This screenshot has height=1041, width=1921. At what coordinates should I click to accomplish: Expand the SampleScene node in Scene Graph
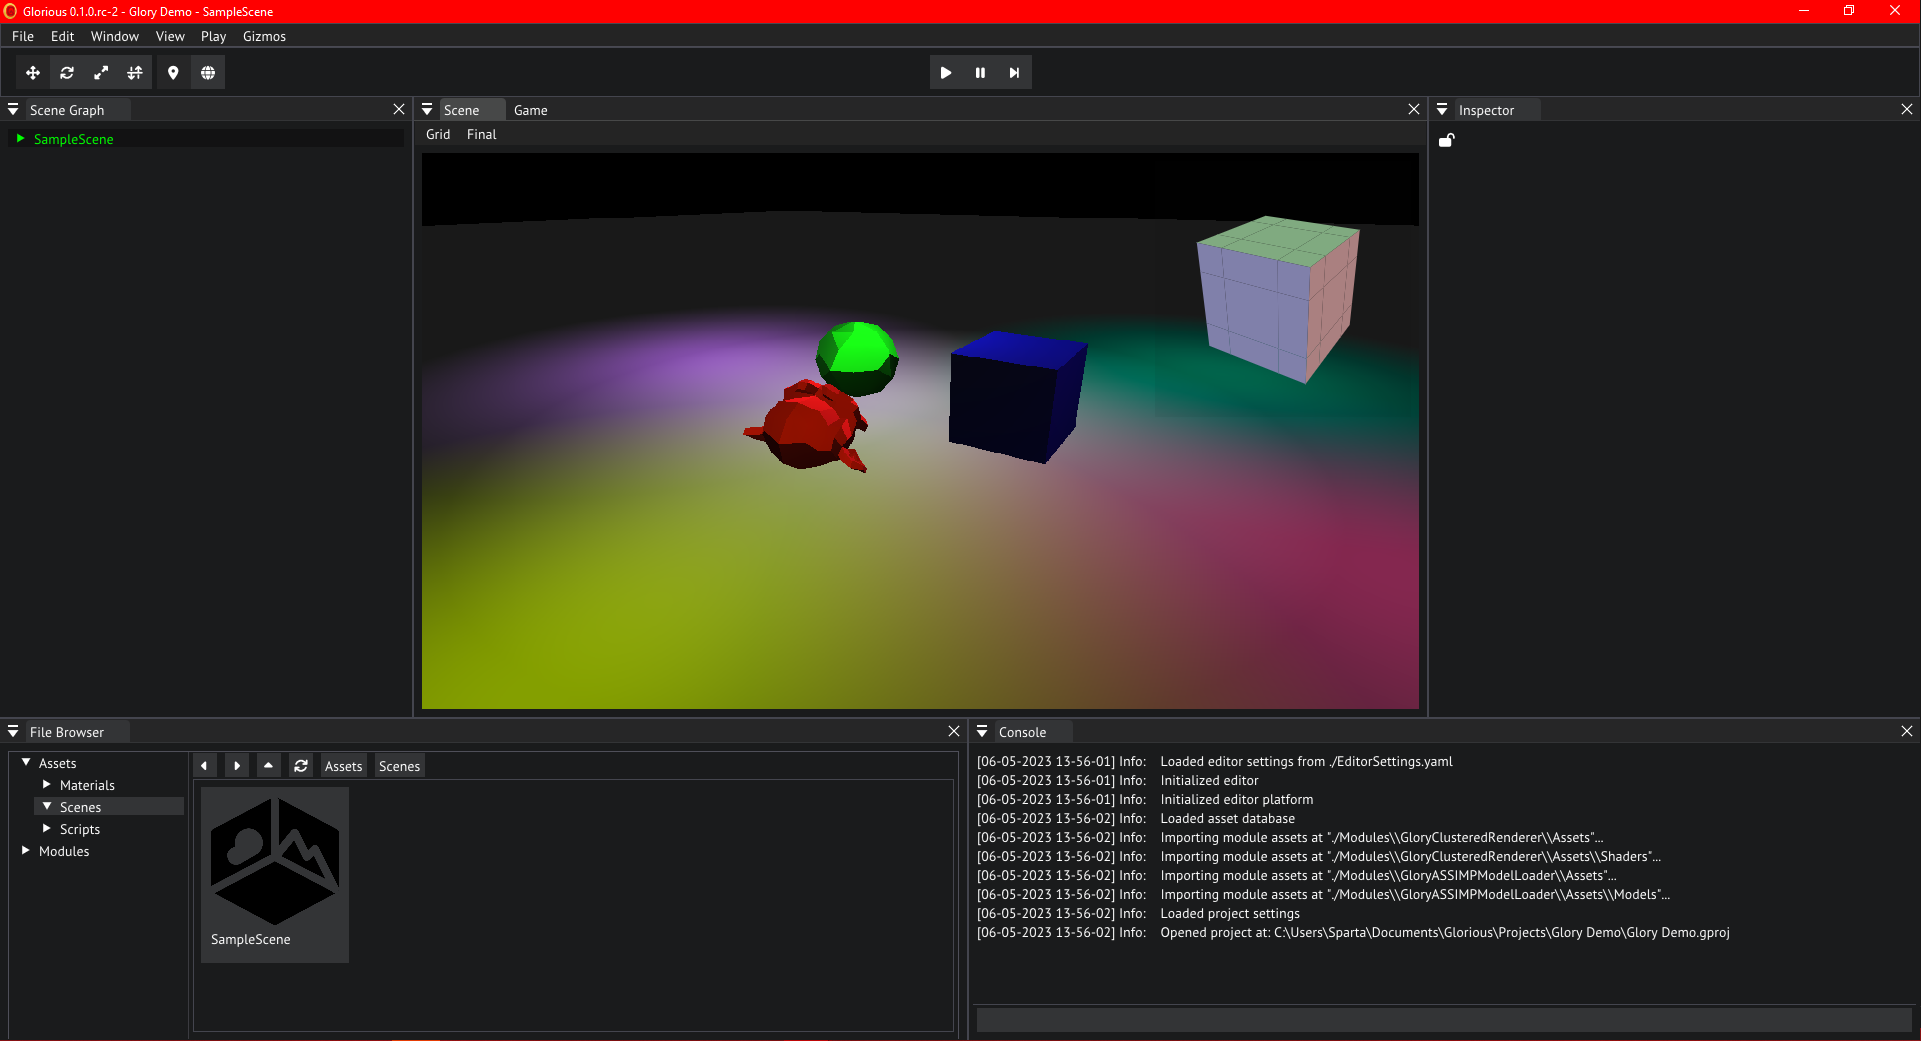tap(20, 139)
